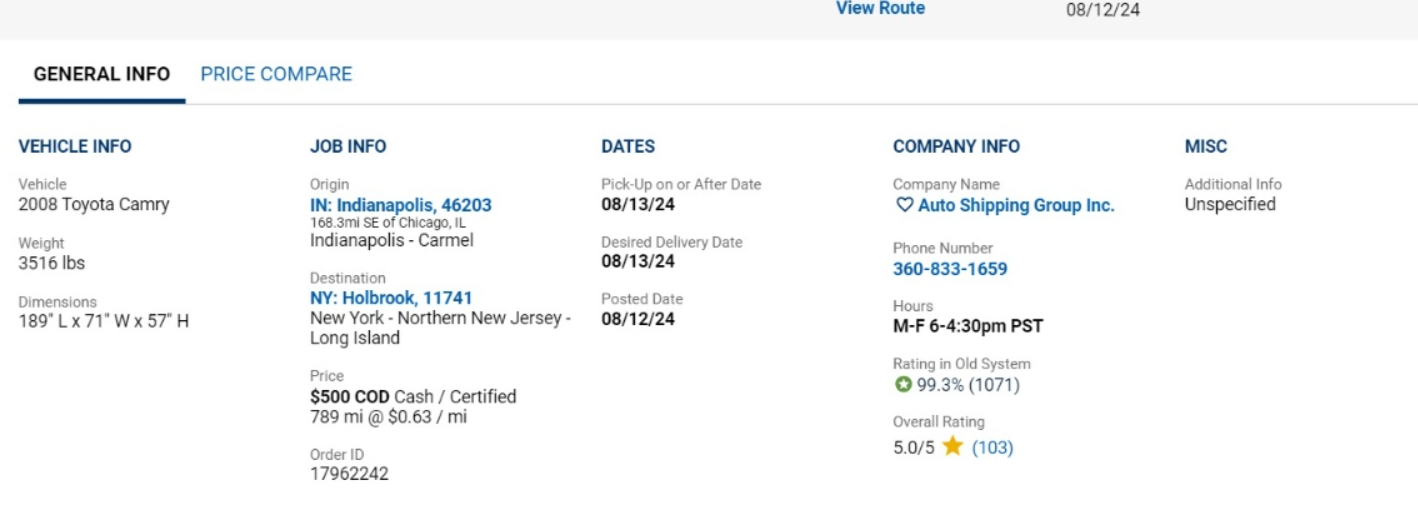Click the $500 COD price text
Screen dimensions: 1418x510
[x=350, y=397]
